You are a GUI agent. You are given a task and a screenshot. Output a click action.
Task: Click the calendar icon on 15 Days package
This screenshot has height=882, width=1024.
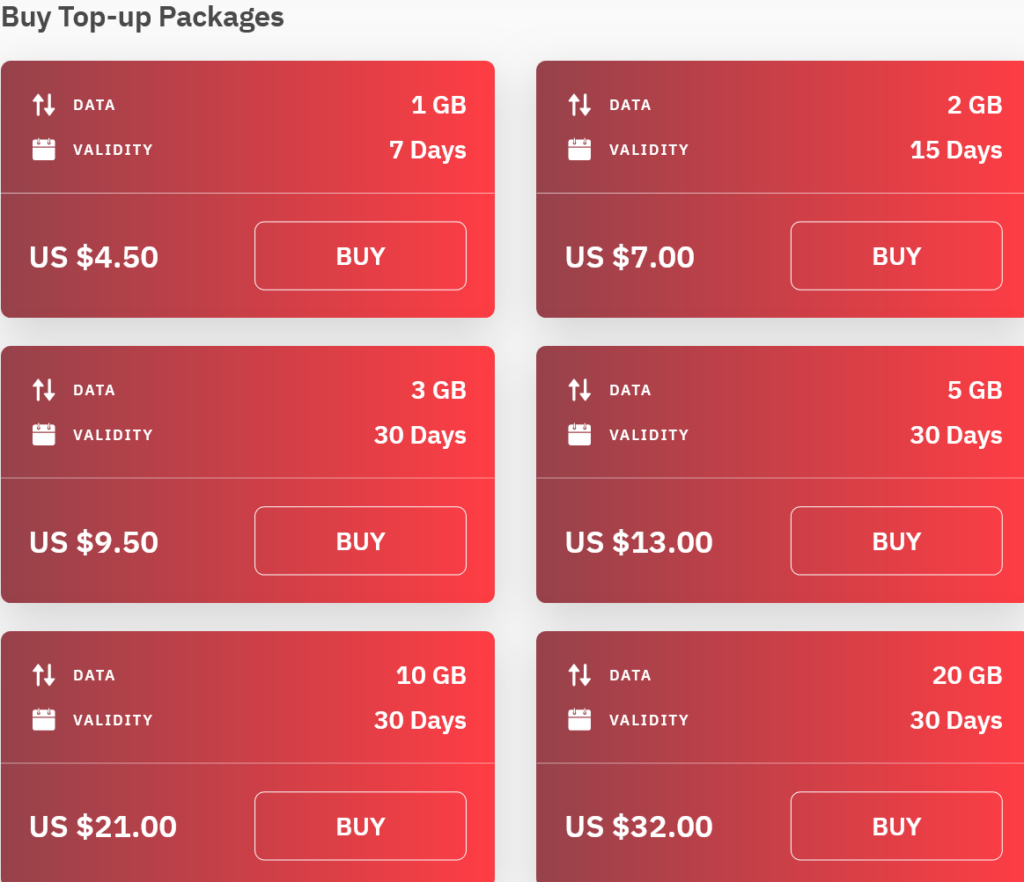click(580, 150)
